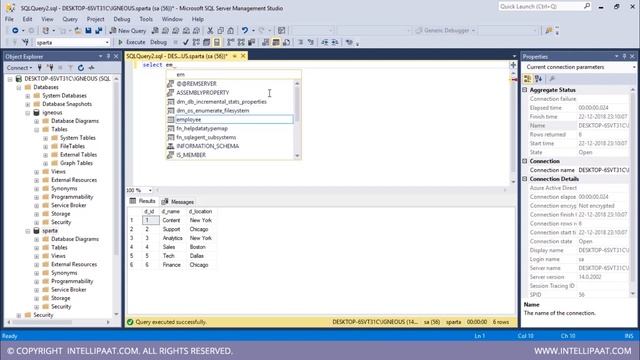Click the Decrease Indent icon
Screen dimensions: 640x360
coord(324,42)
